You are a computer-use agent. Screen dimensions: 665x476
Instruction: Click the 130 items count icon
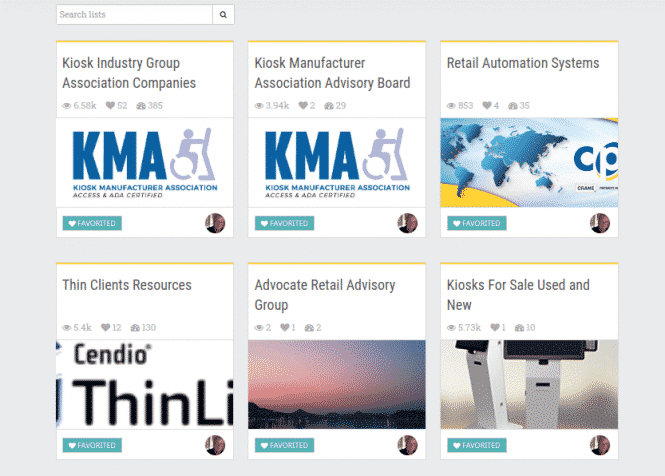(135, 328)
